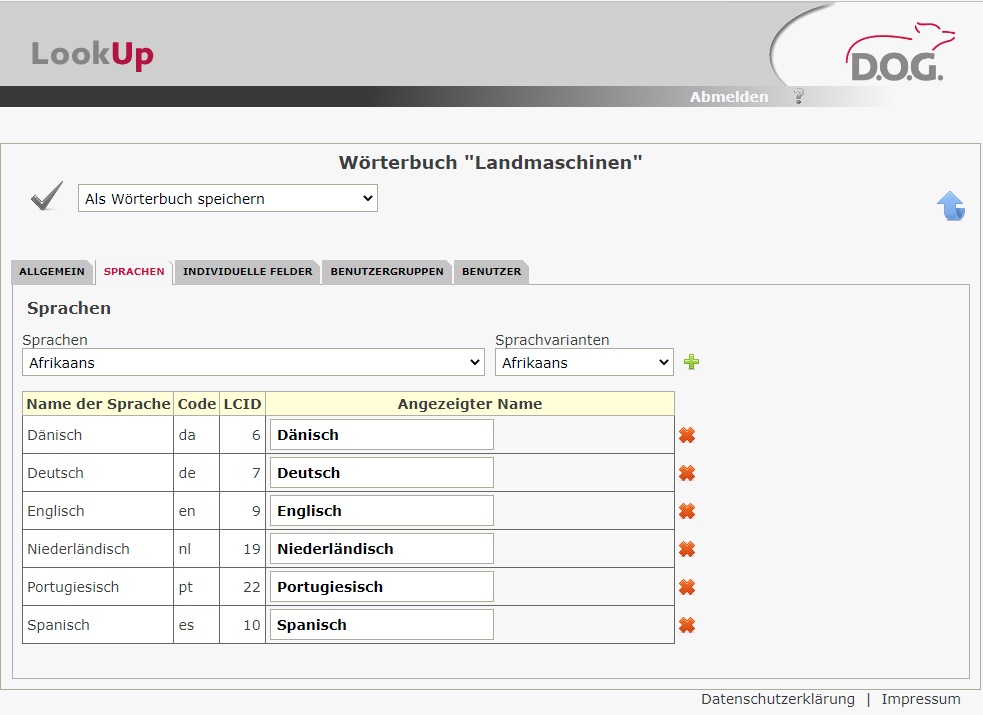The width and height of the screenshot is (983, 715).
Task: Click the Abmelden logout link
Action: (729, 97)
